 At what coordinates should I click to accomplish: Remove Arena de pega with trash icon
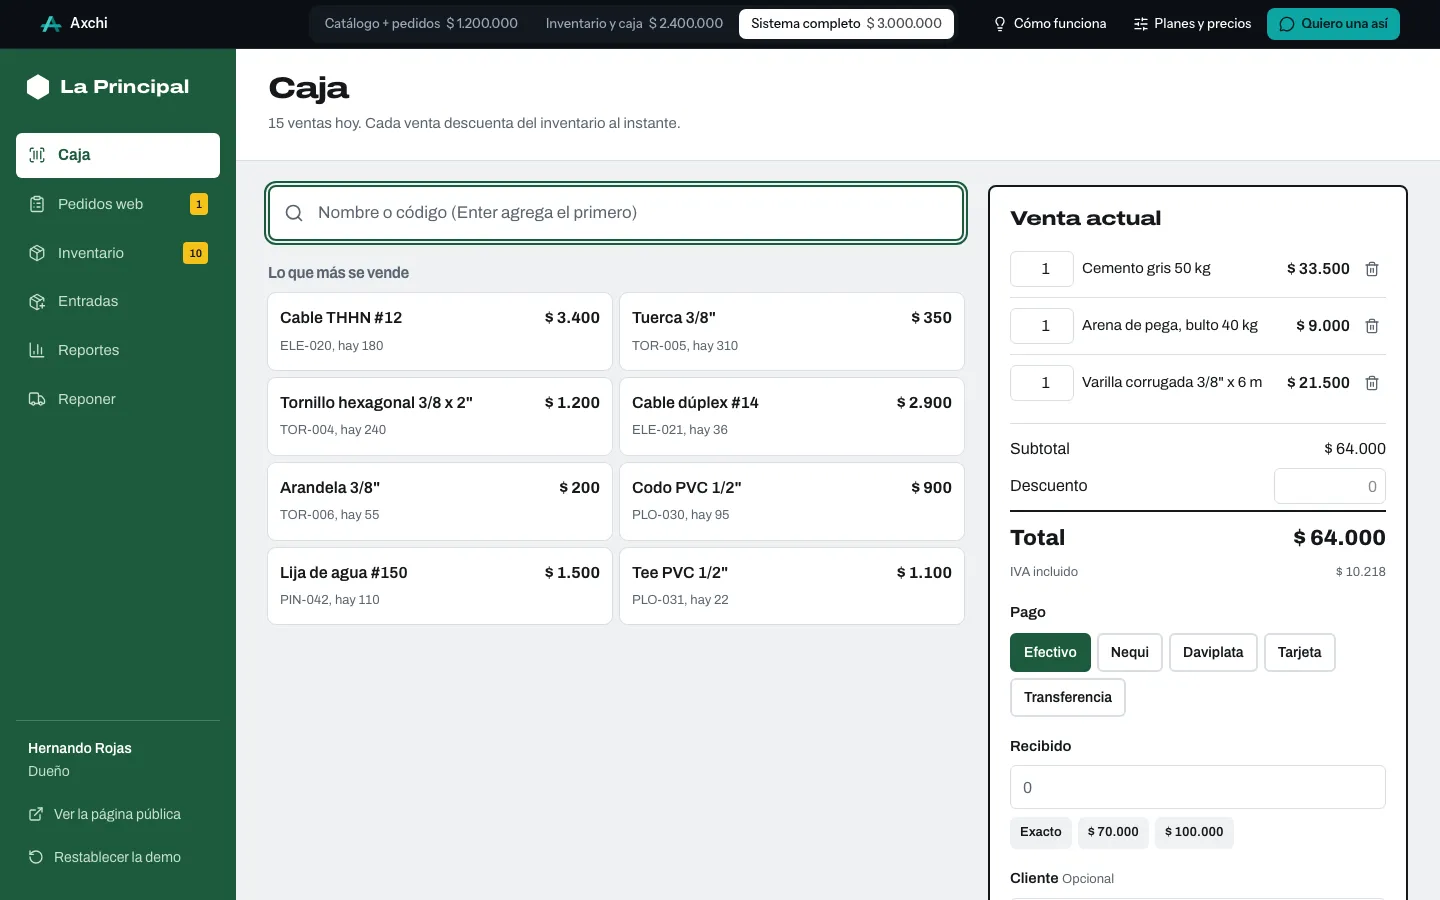1372,326
